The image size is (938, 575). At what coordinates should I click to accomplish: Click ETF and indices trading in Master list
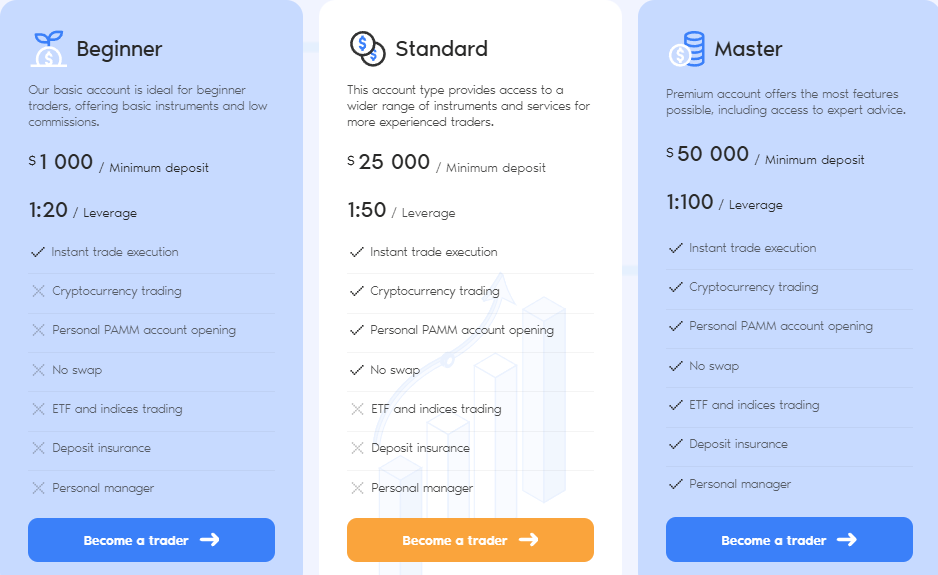coord(754,405)
